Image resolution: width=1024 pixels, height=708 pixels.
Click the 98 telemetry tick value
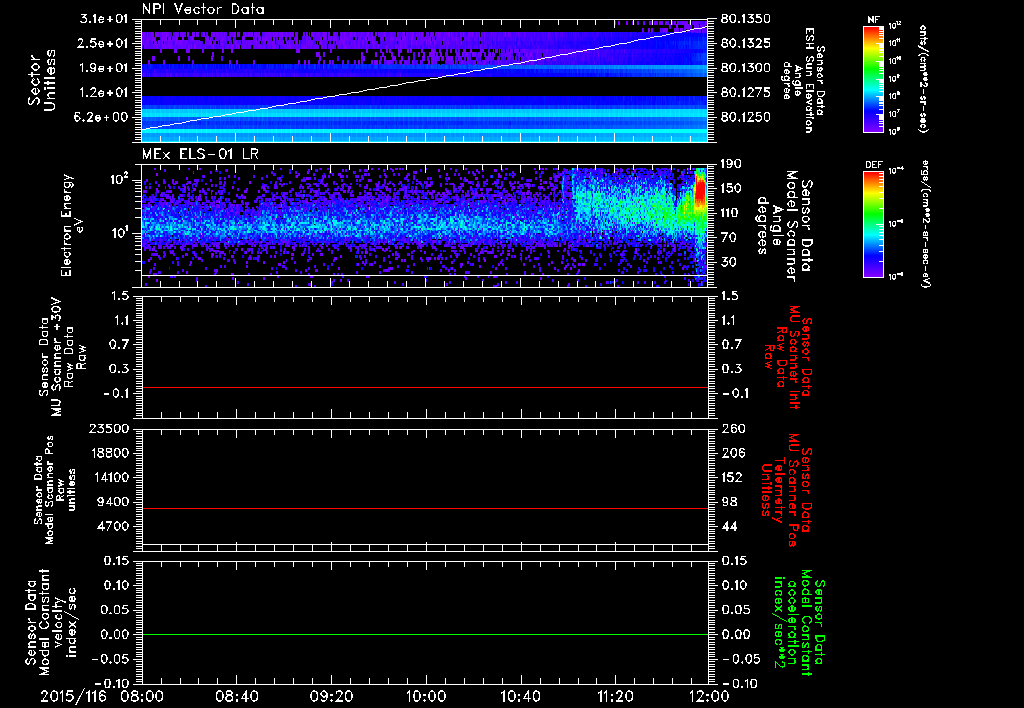click(729, 502)
